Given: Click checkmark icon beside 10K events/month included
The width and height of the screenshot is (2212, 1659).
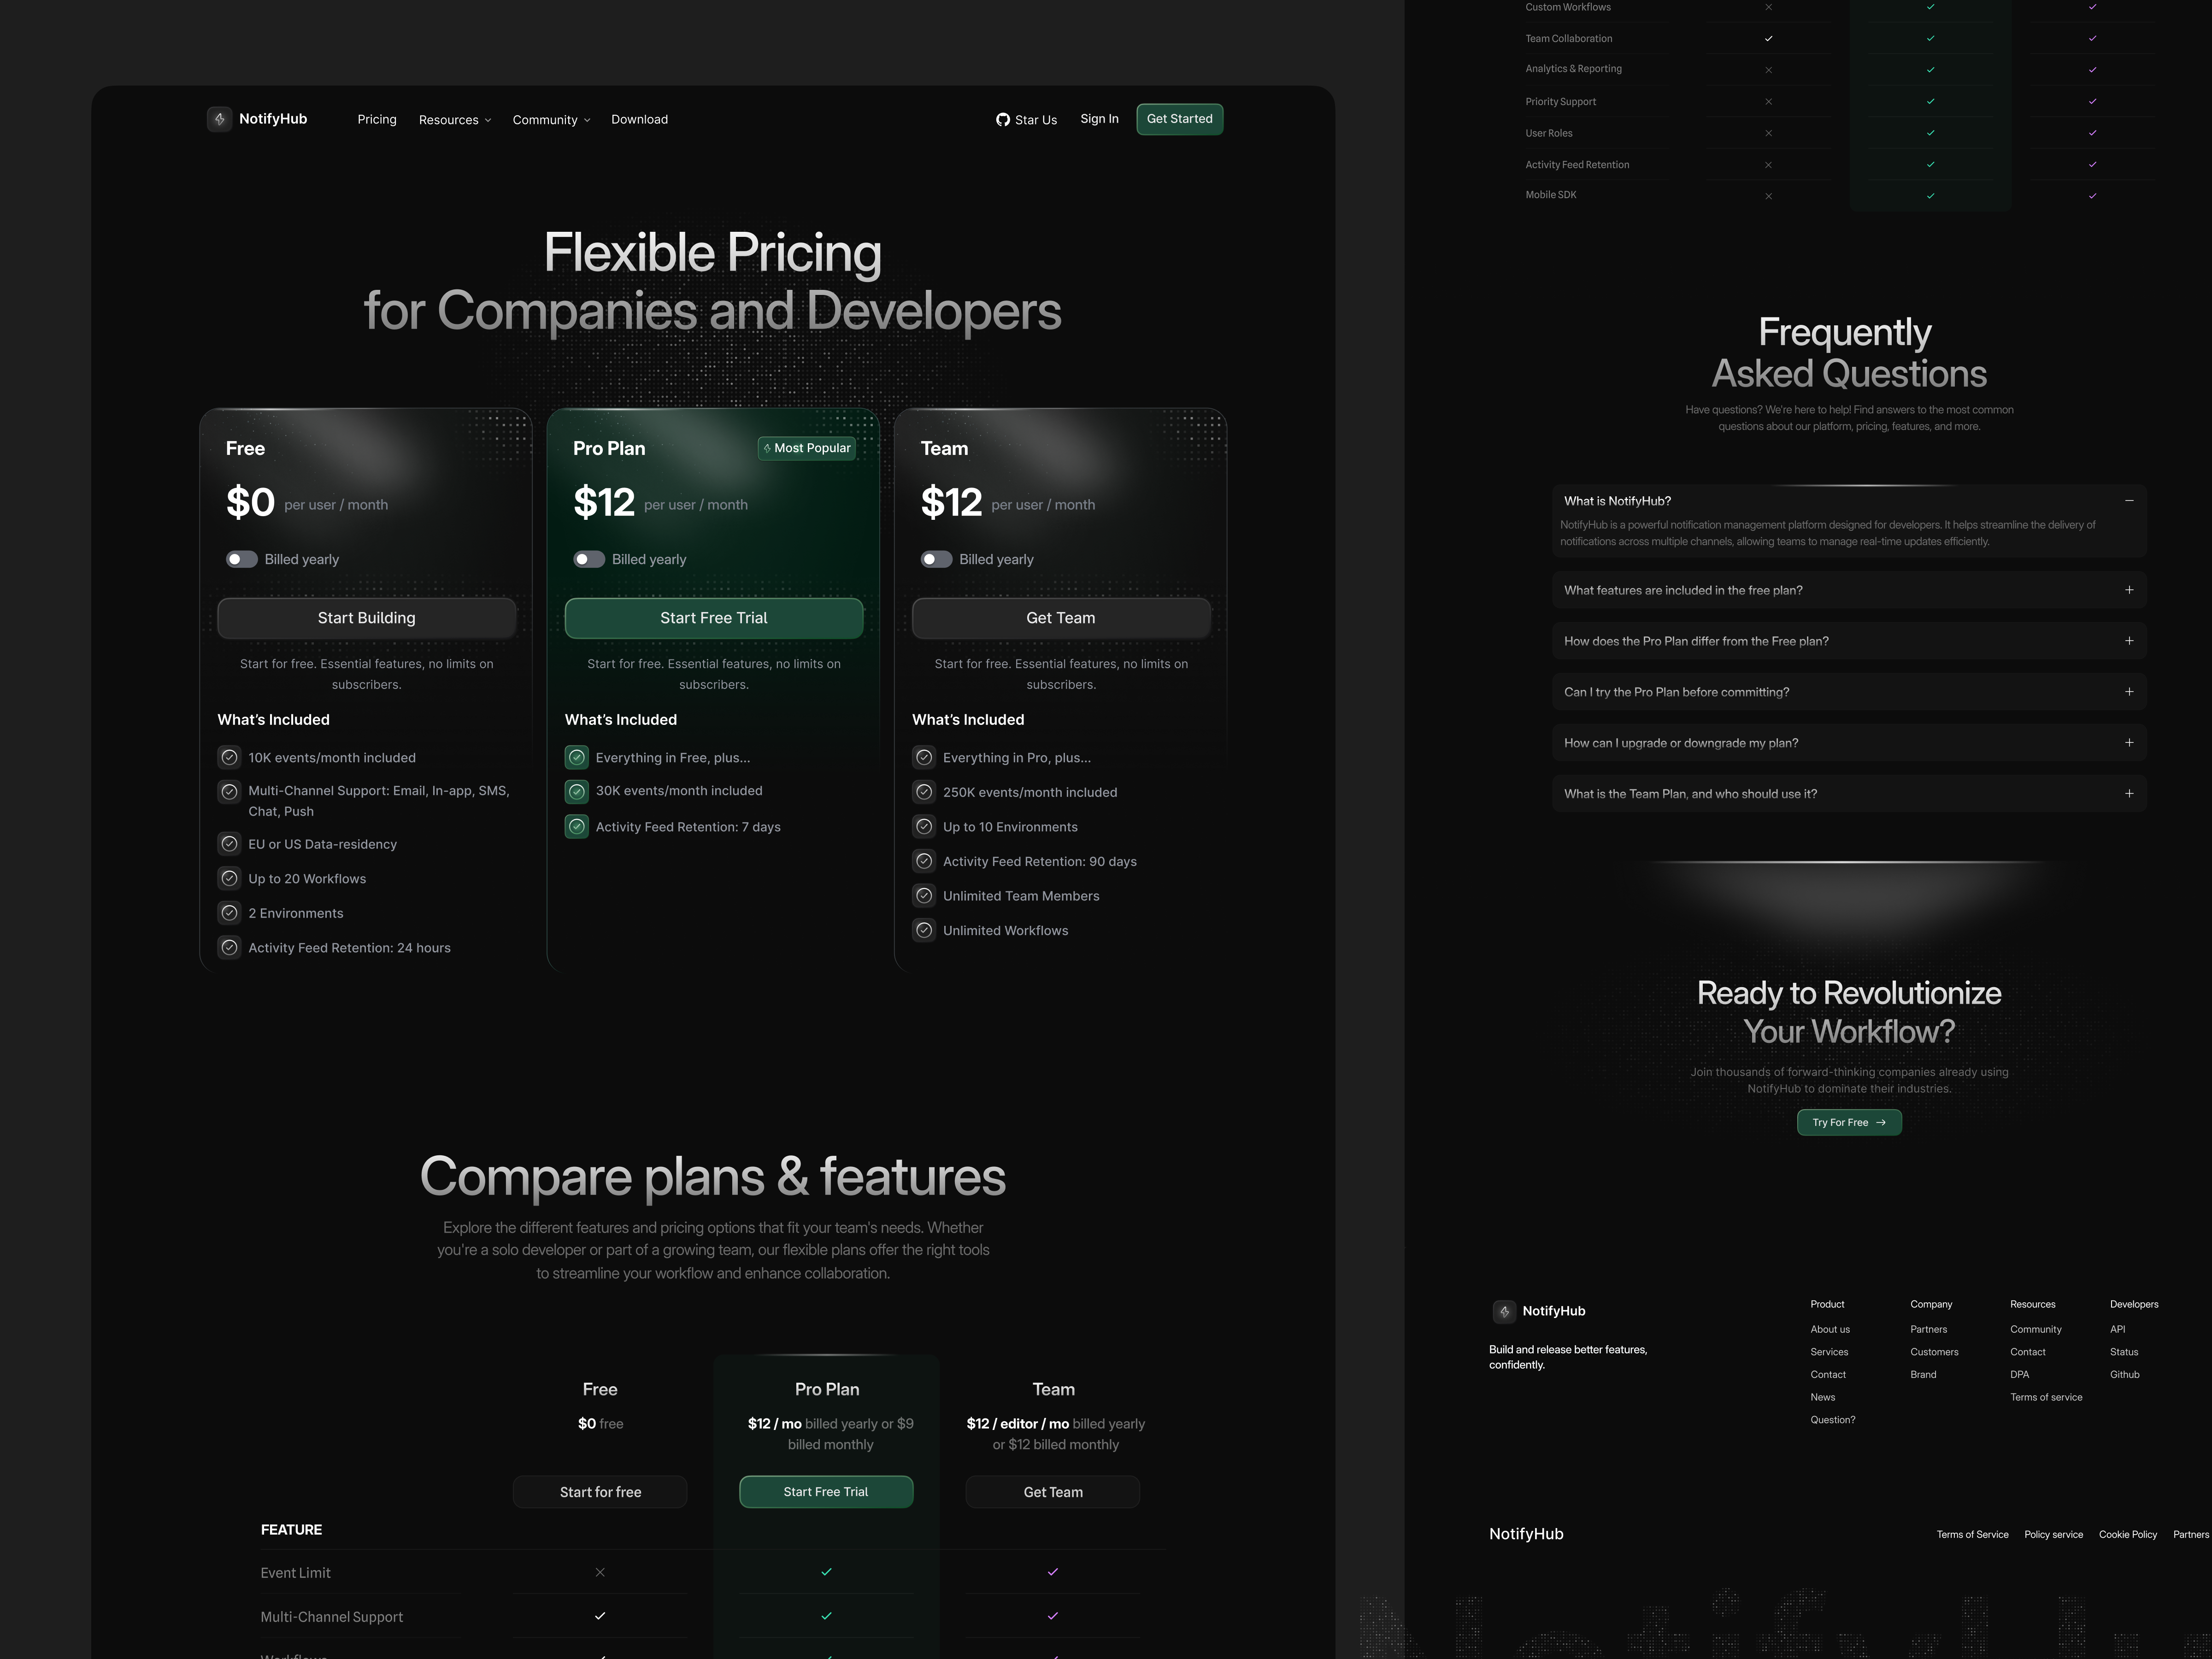Looking at the screenshot, I should click(x=229, y=758).
